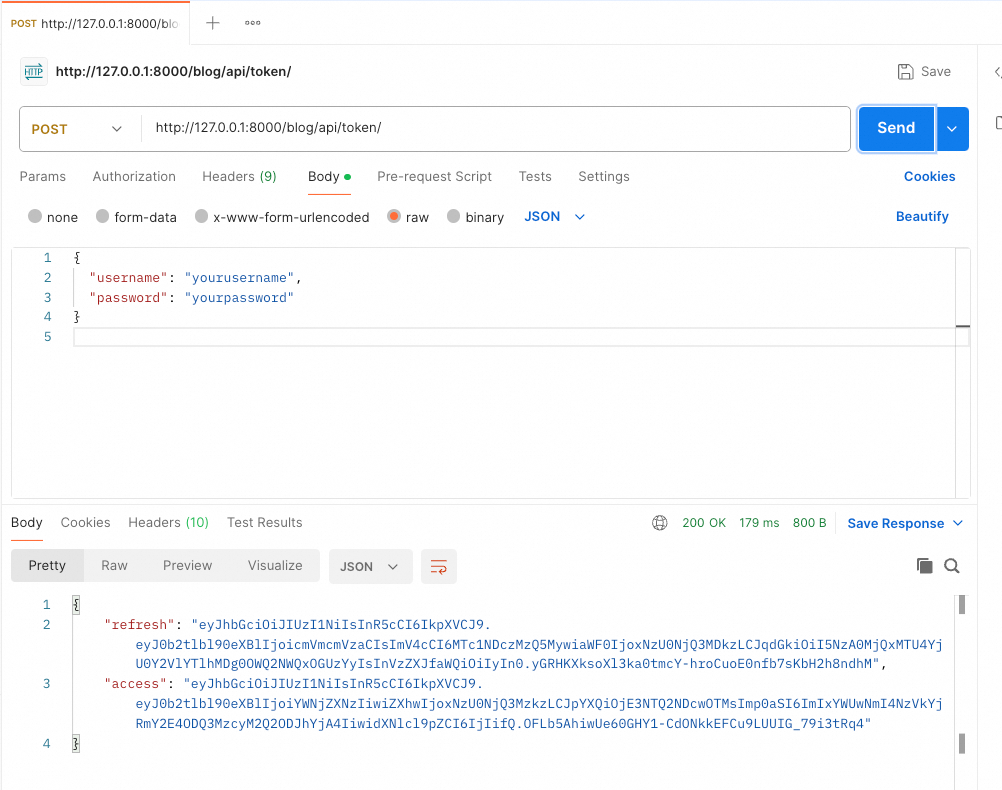Open request Headers (9) tab

[x=239, y=176]
